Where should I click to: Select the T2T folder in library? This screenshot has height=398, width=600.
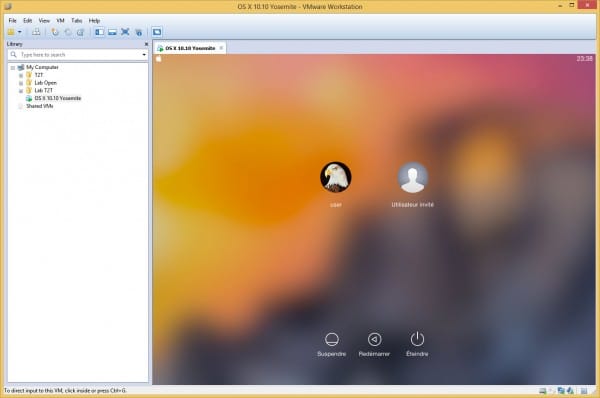39,75
